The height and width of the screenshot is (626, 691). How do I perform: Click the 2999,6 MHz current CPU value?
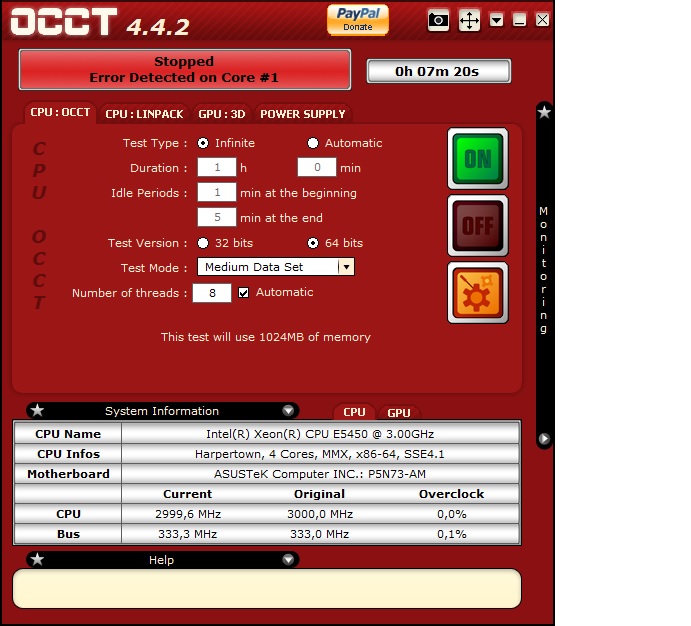[188, 514]
